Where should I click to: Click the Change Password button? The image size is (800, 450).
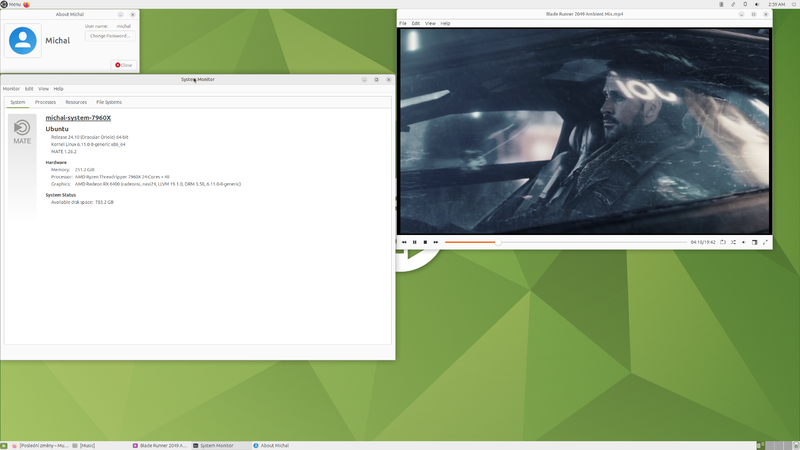point(110,36)
